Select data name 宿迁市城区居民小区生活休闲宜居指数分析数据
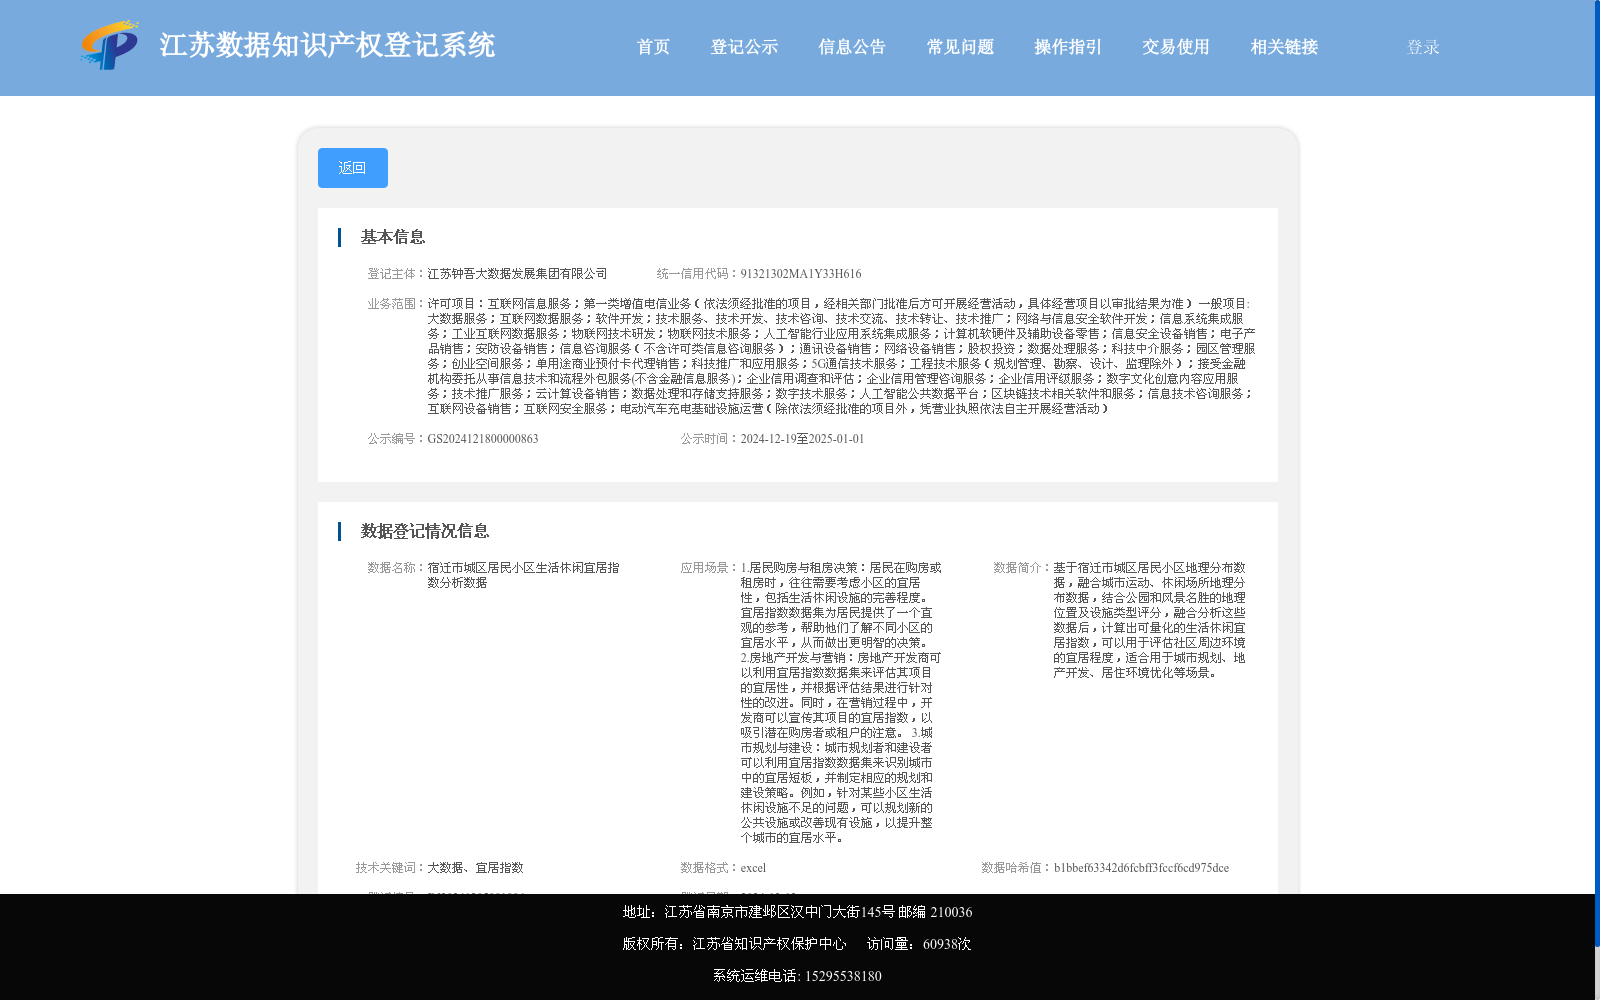 [x=523, y=575]
